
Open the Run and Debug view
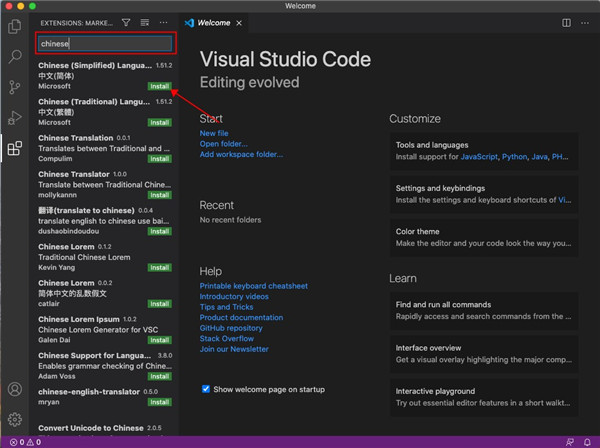(x=14, y=118)
